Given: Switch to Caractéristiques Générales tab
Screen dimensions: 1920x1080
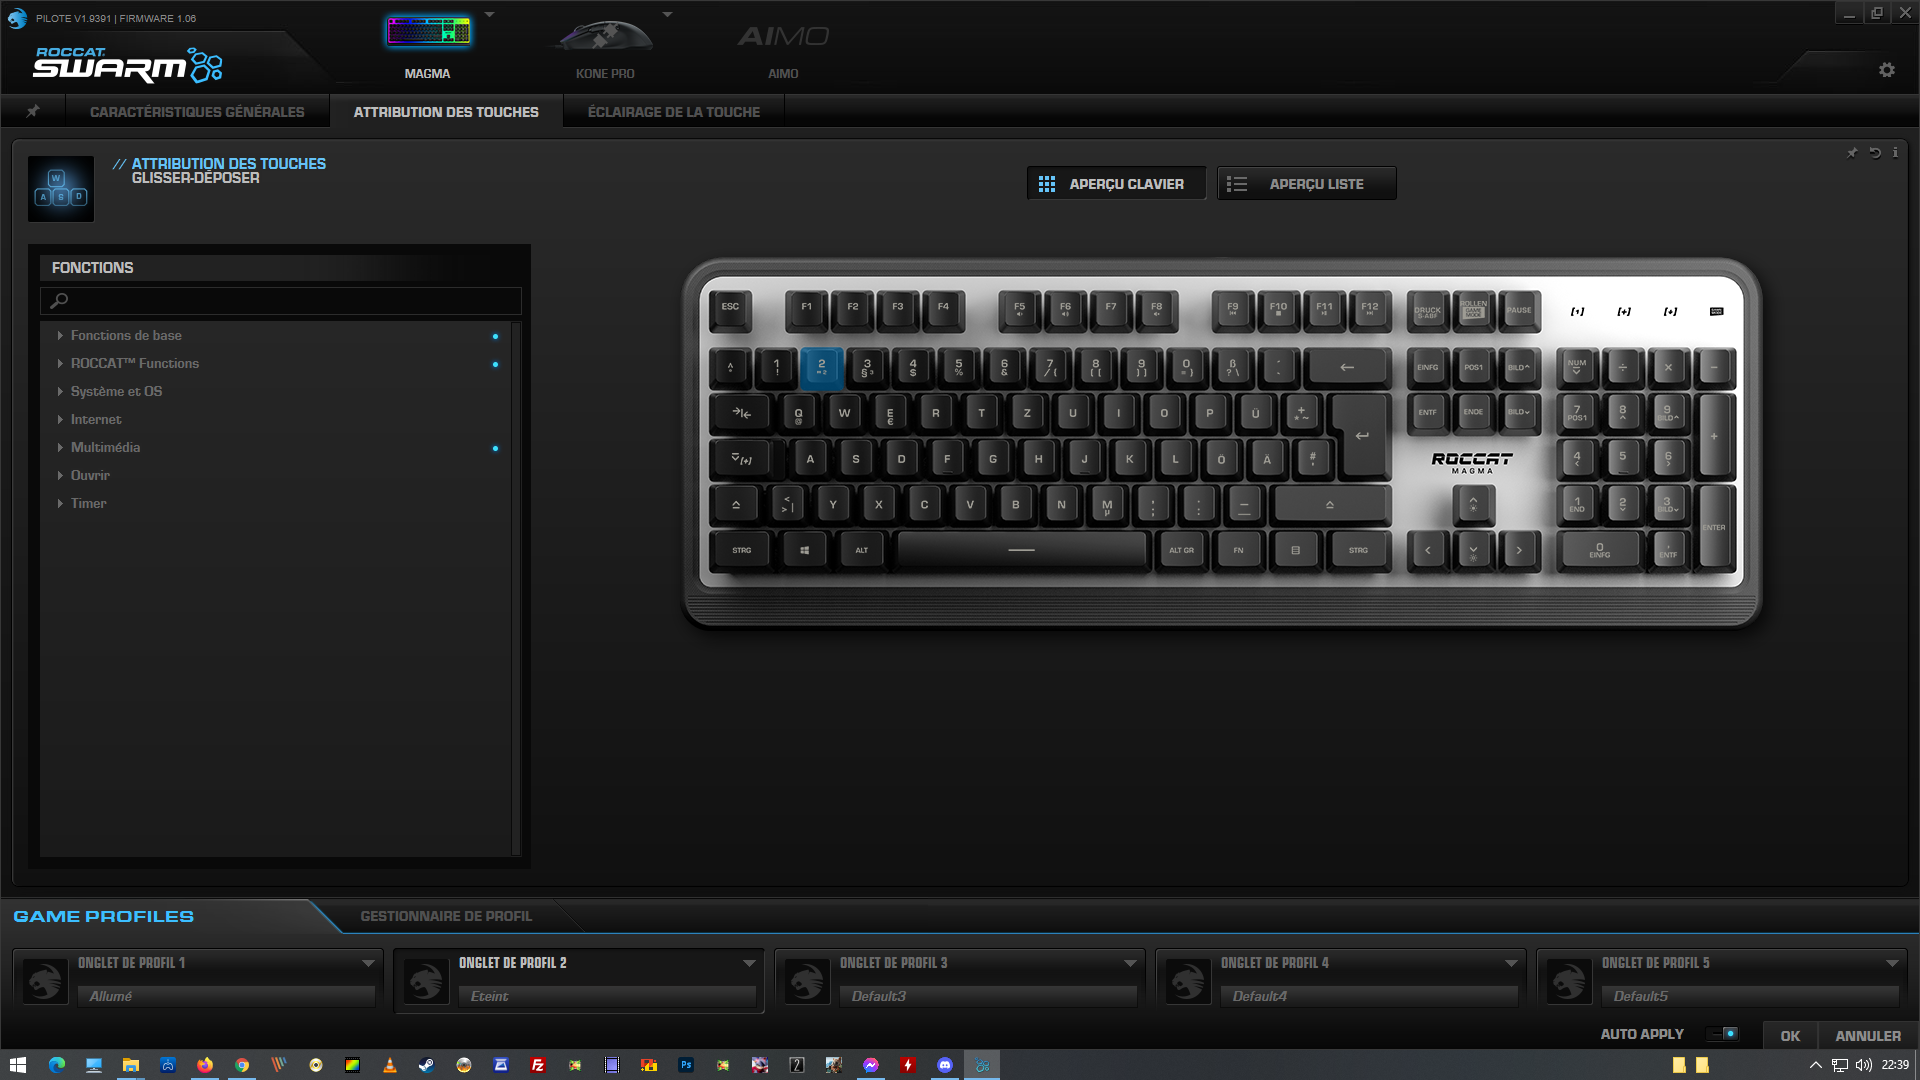Looking at the screenshot, I should 197,112.
